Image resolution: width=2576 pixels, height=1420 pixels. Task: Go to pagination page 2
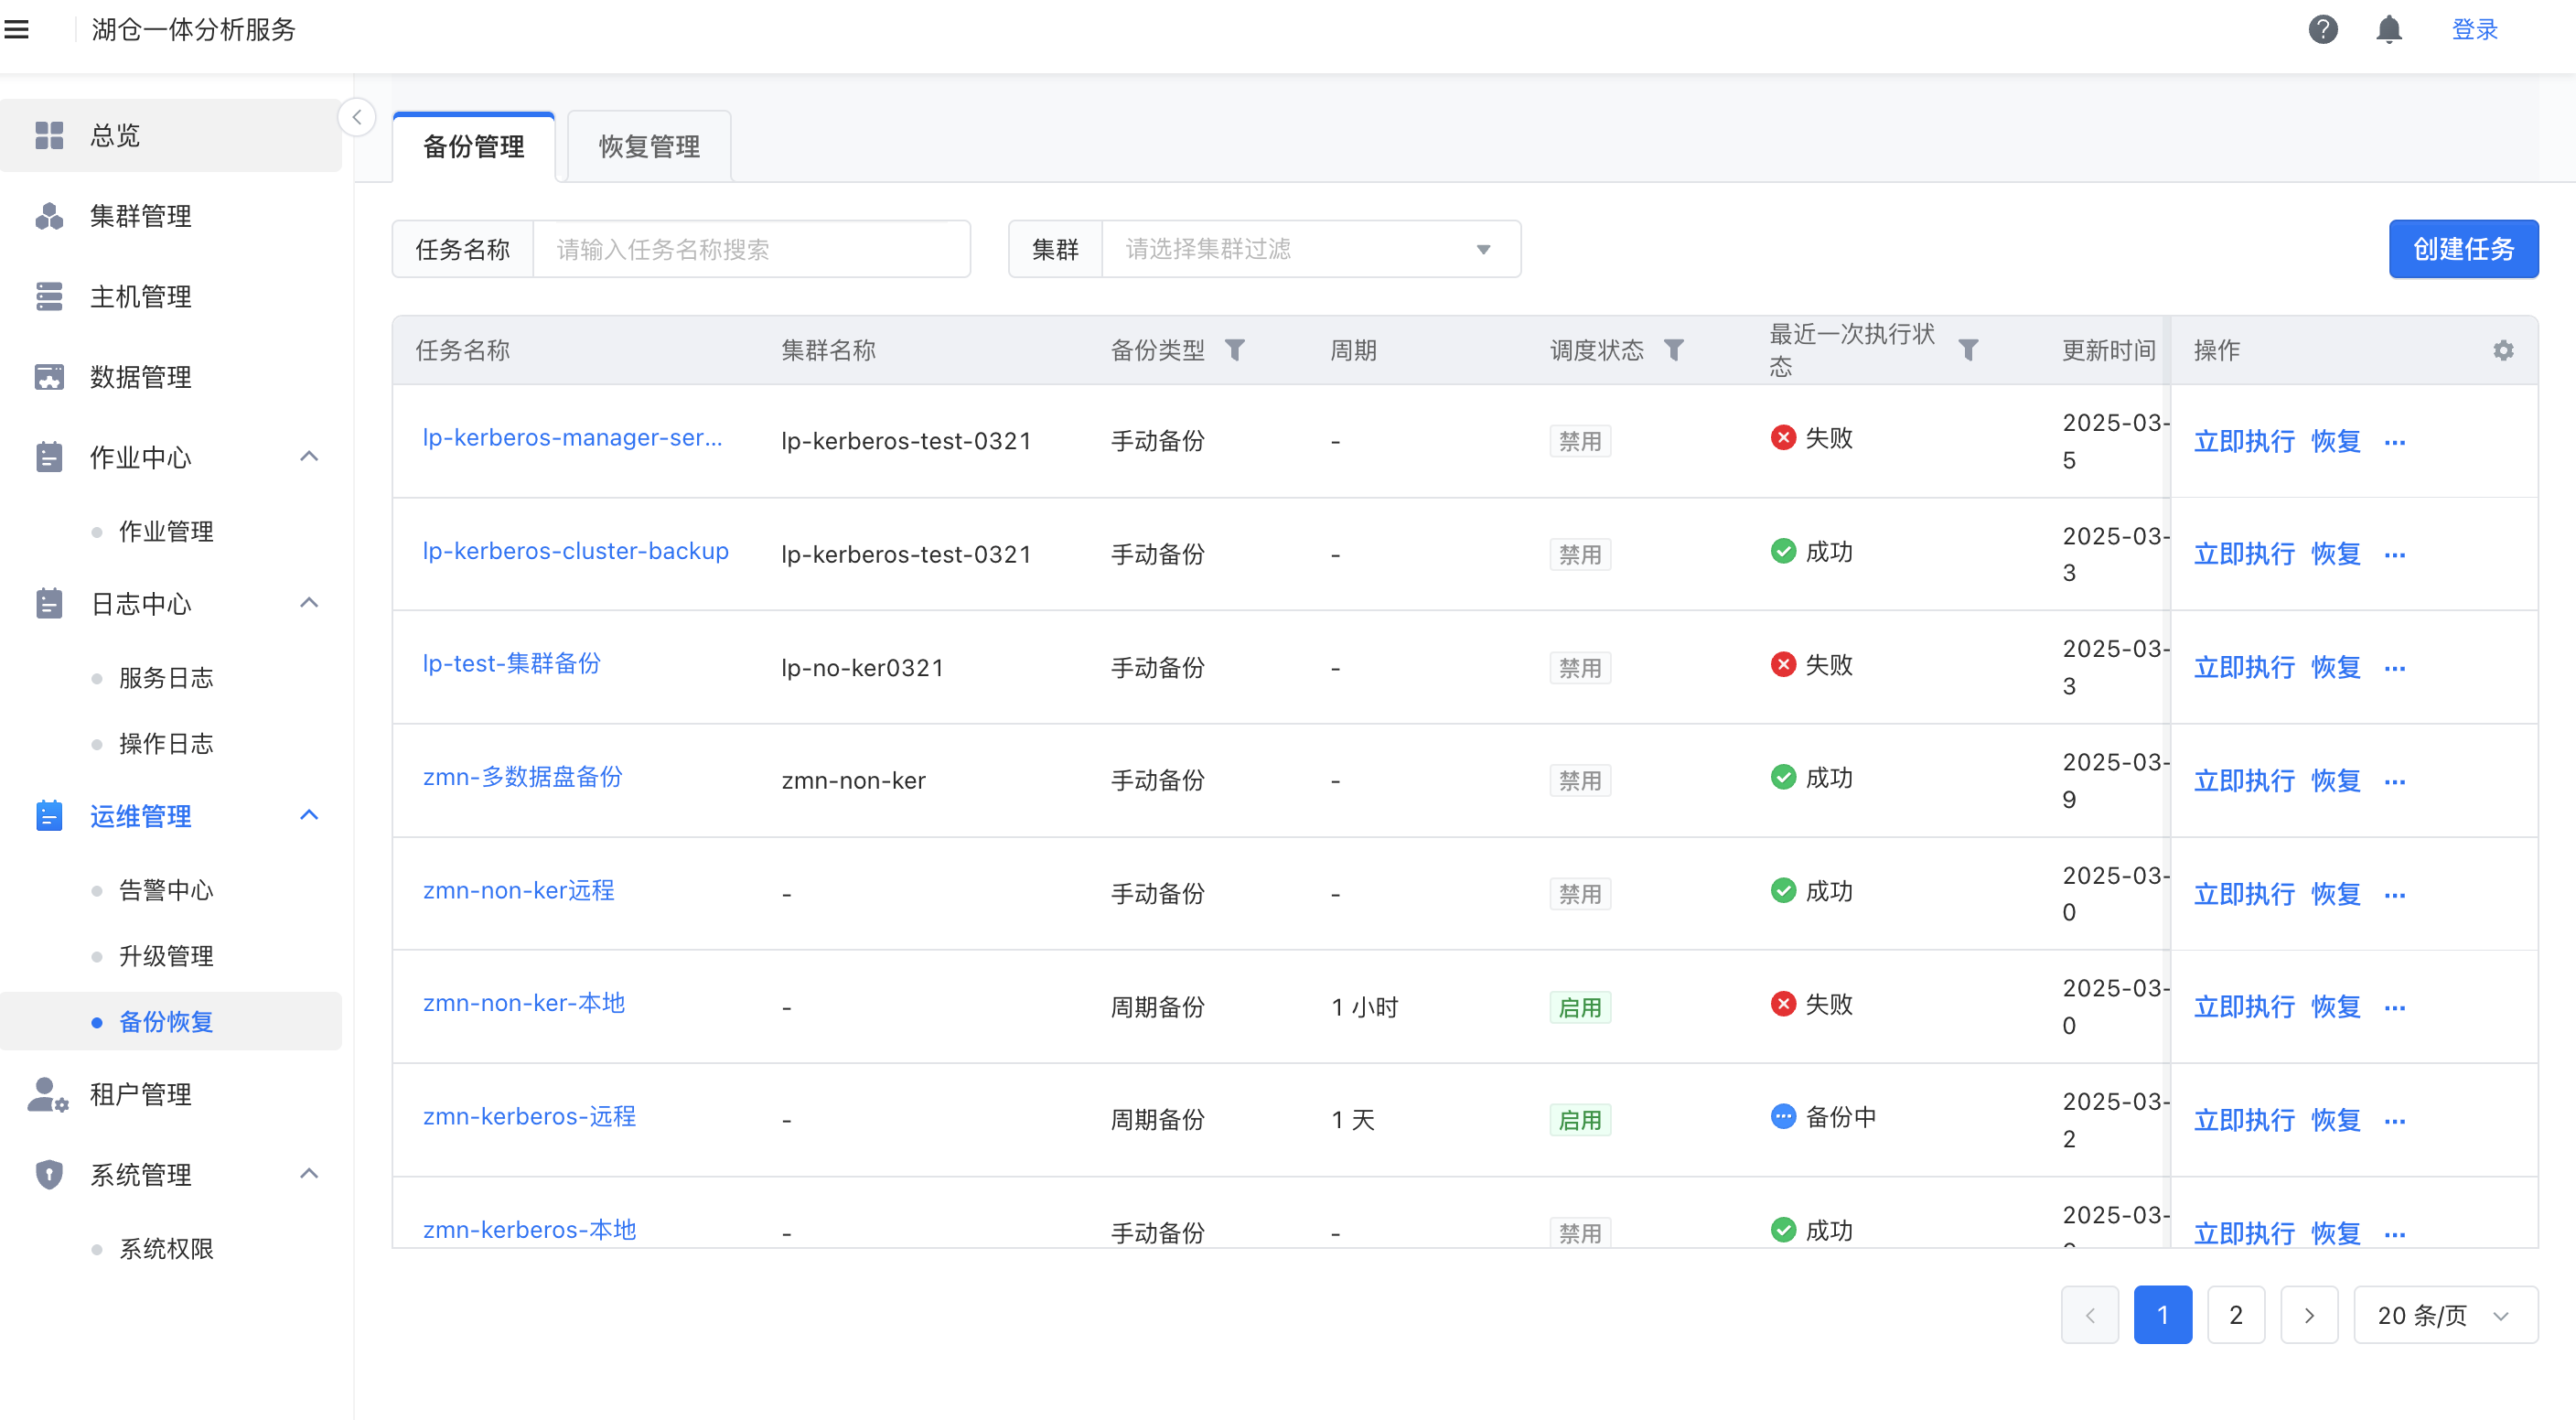tap(2236, 1315)
